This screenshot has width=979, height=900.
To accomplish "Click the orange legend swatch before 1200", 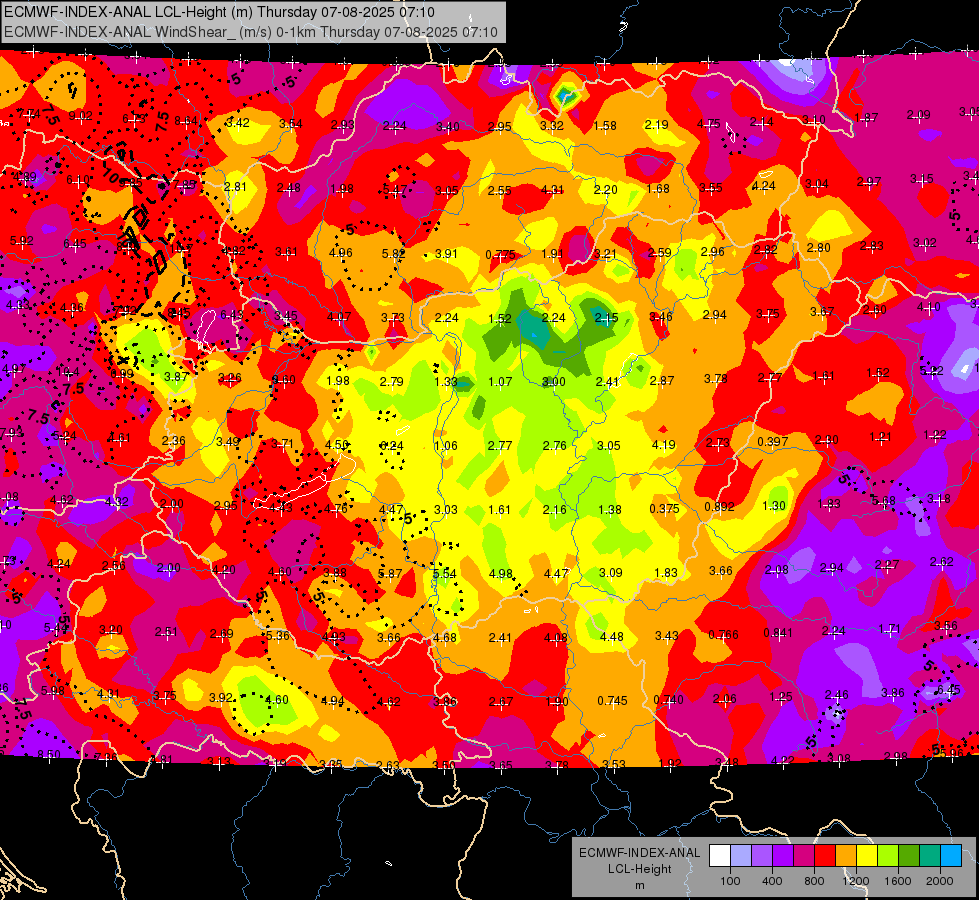I will coord(846,856).
